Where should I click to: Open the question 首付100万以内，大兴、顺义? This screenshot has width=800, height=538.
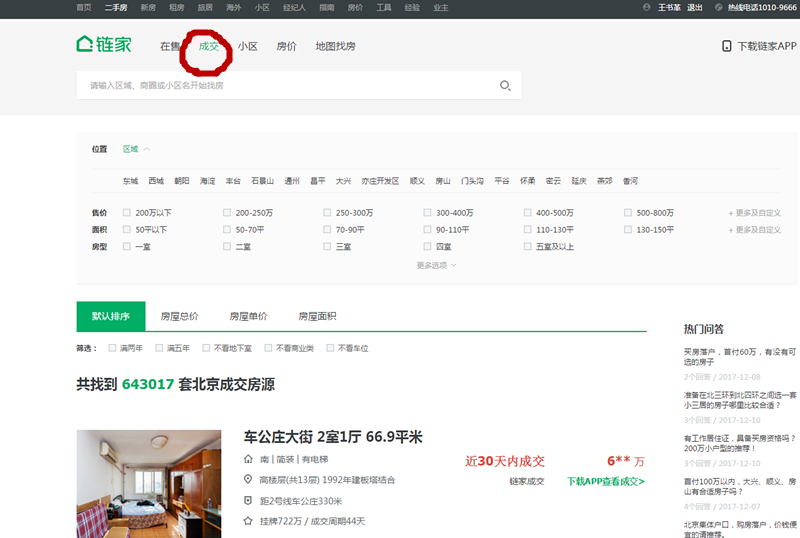(x=740, y=486)
